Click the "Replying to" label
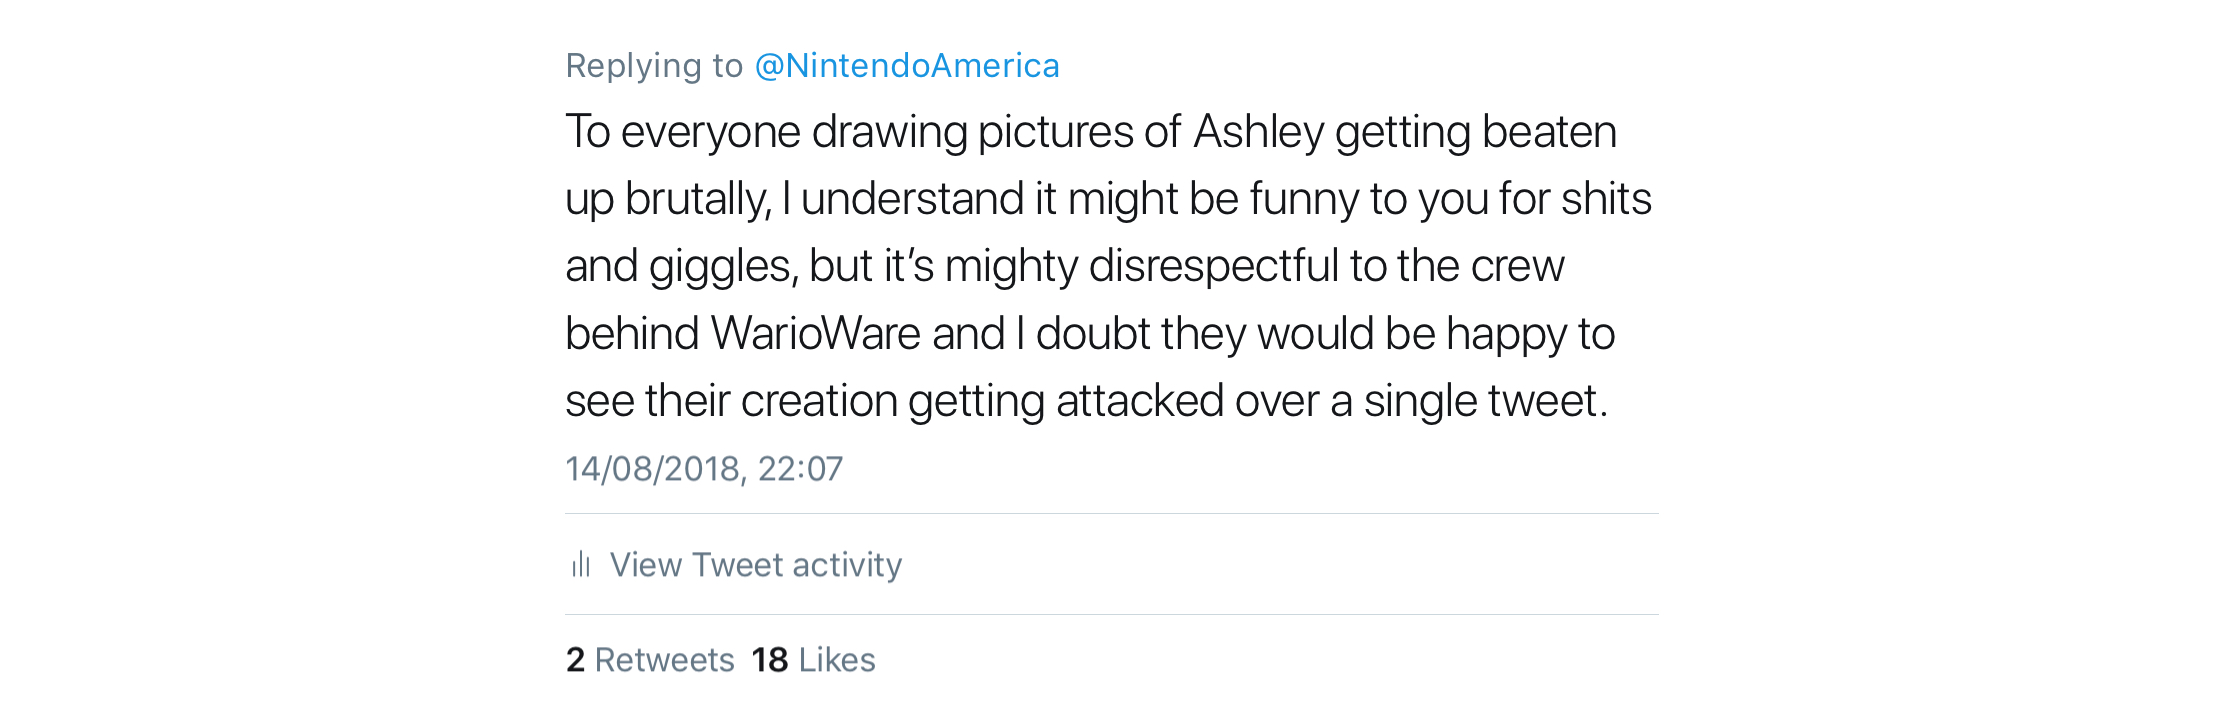The height and width of the screenshot is (702, 2224). (x=654, y=66)
